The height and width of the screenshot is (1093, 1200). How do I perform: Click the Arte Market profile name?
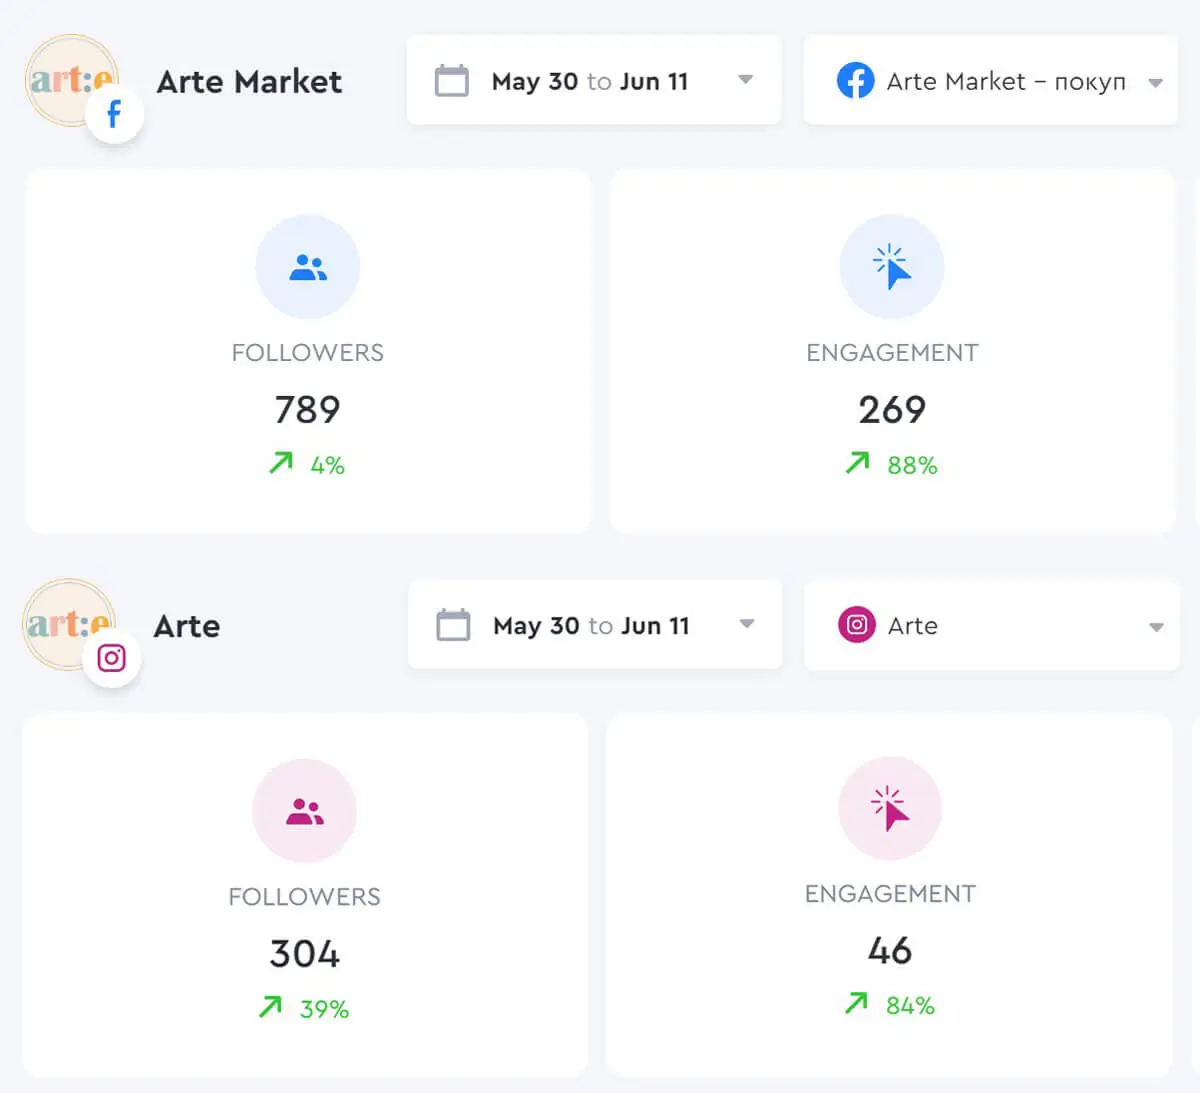pyautogui.click(x=248, y=82)
